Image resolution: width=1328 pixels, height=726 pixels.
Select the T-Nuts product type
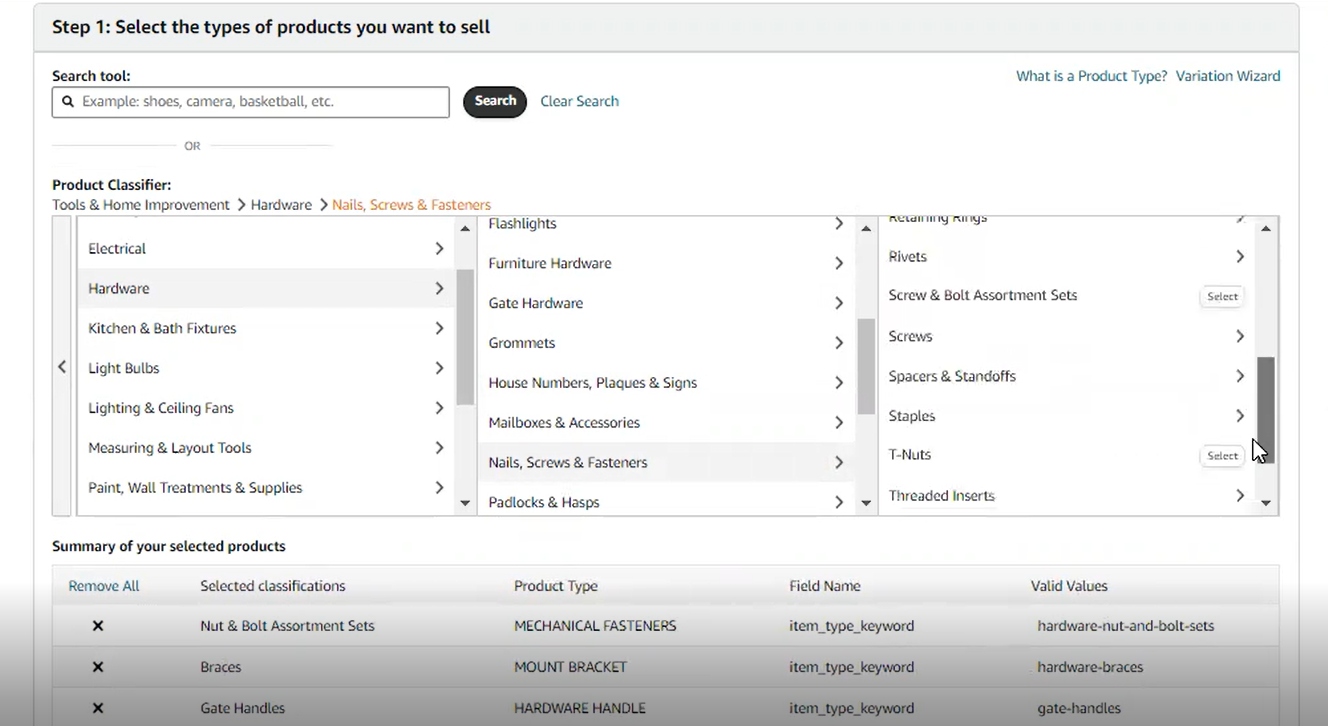[1222, 455]
